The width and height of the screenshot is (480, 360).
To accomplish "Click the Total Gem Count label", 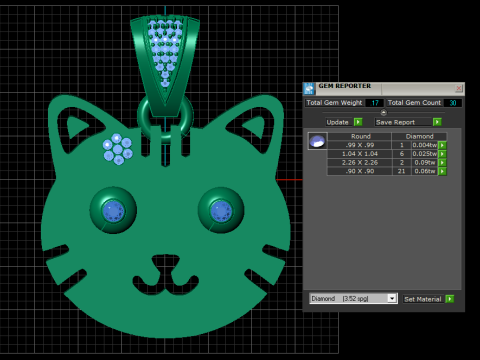I will (x=414, y=103).
